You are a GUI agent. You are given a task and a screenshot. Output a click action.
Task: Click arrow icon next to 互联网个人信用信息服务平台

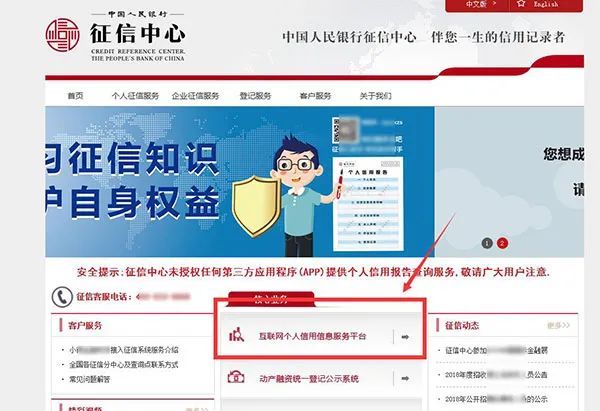point(405,337)
